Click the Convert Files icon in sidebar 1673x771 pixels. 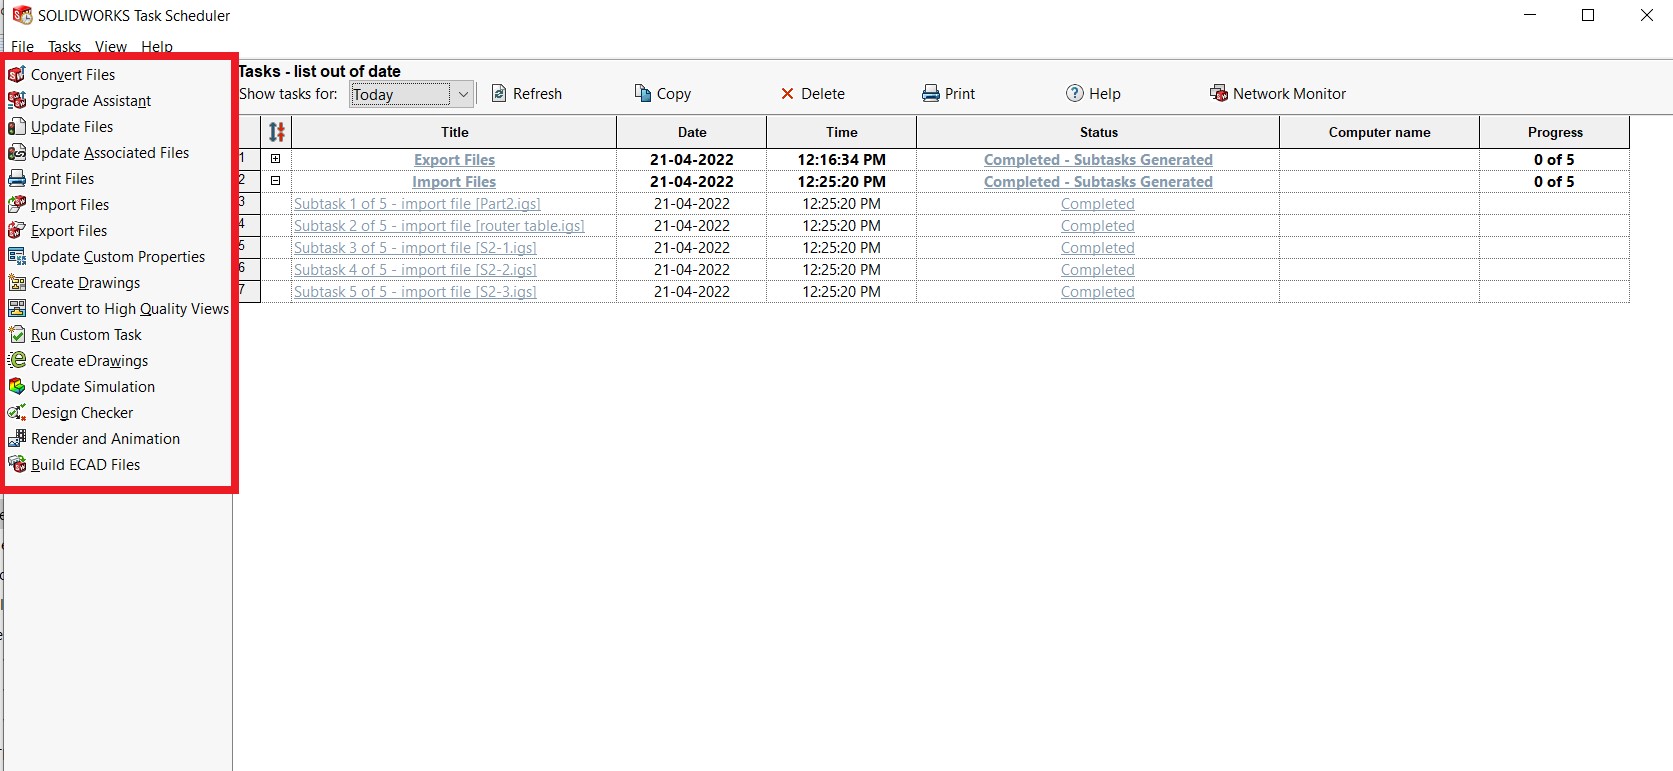pos(17,74)
